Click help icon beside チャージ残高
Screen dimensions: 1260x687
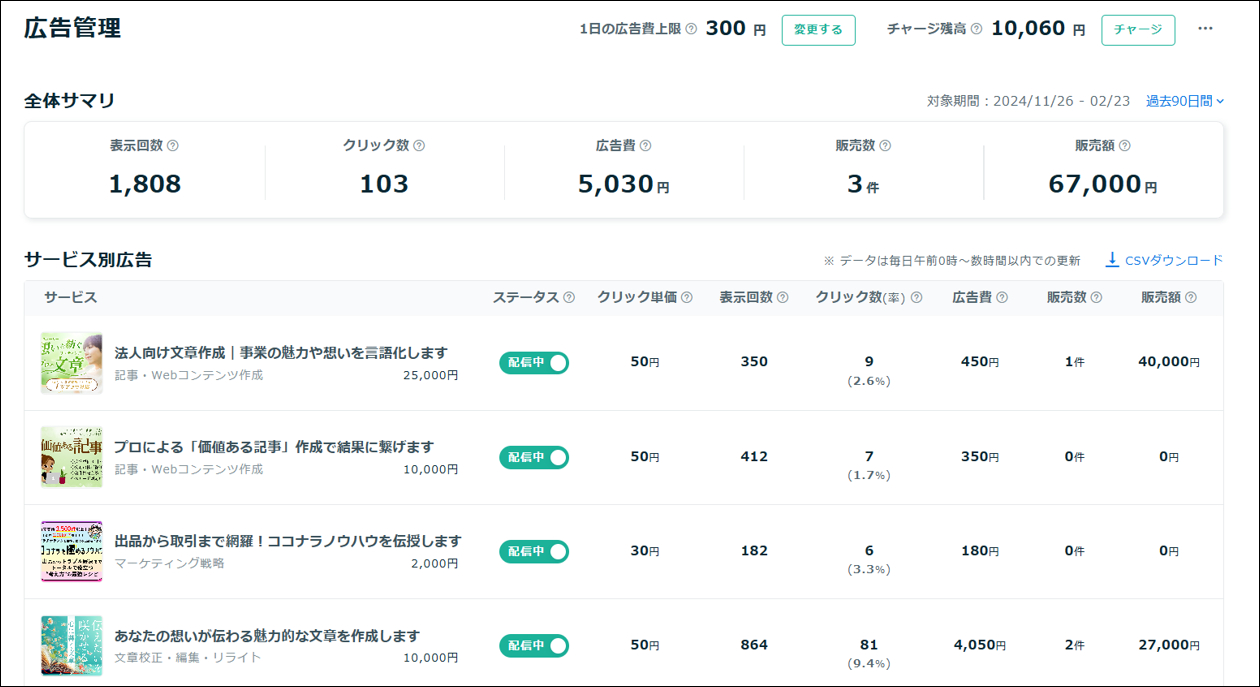point(976,29)
